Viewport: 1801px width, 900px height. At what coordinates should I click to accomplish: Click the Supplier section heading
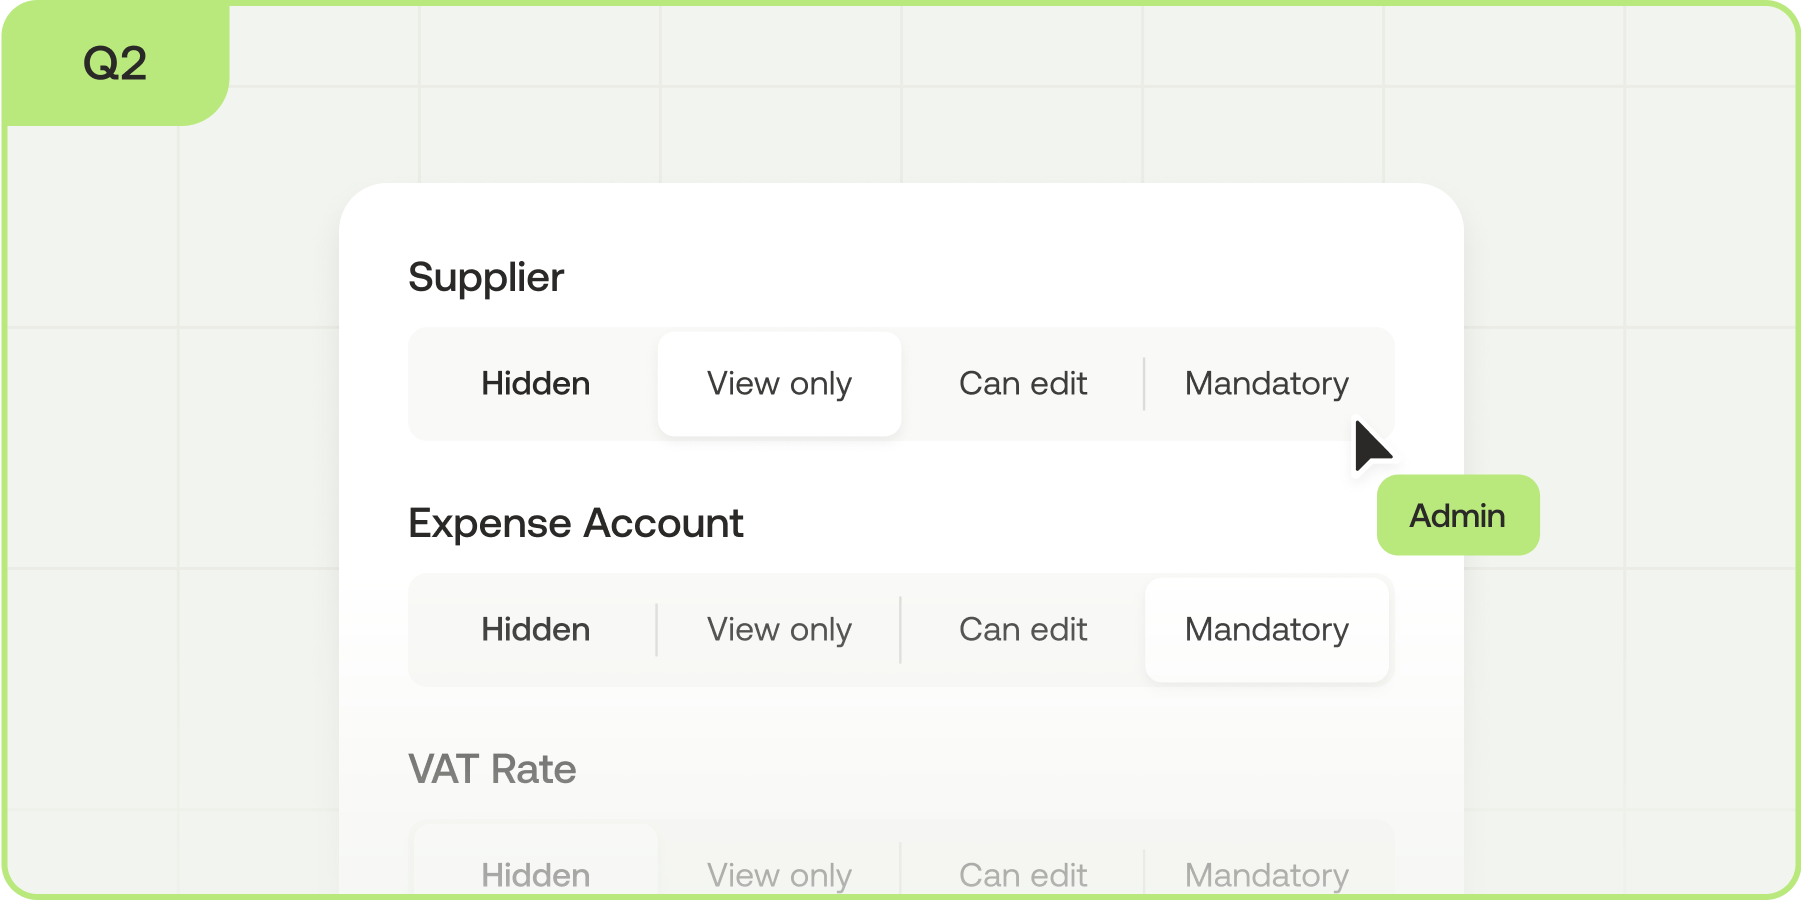point(486,277)
